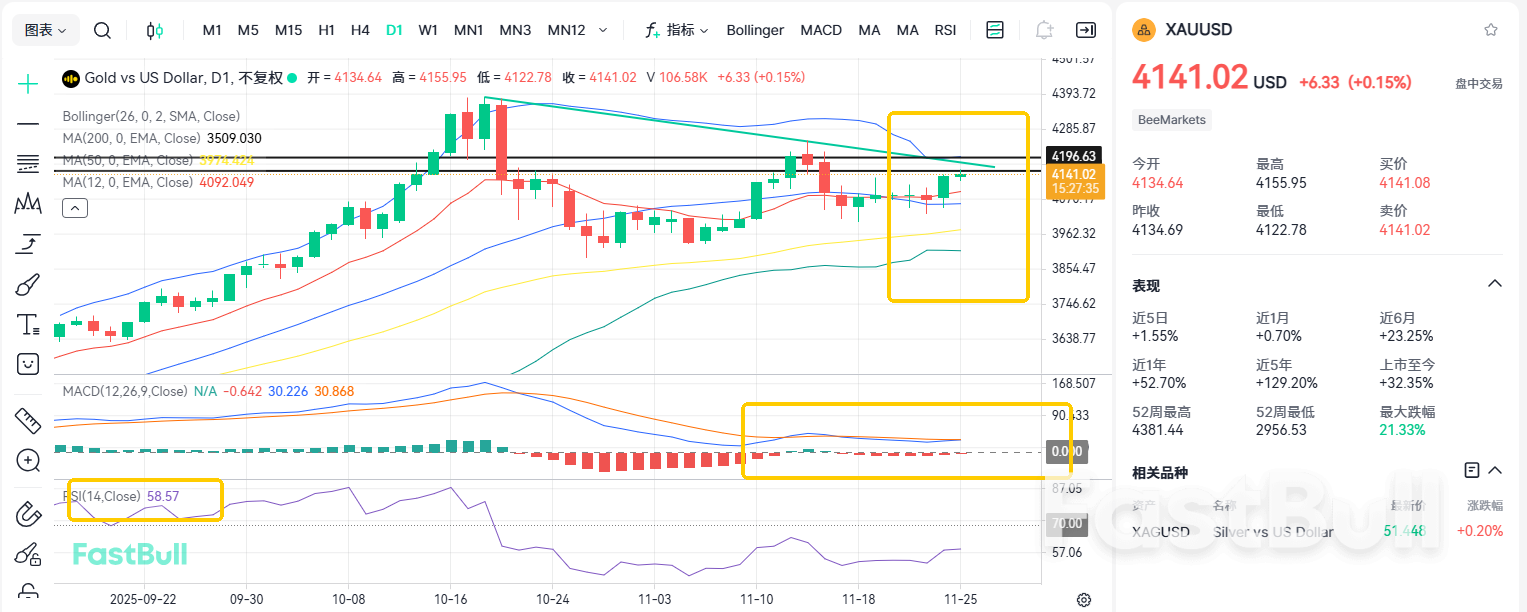Open the multi-chart layout selector

point(994,30)
